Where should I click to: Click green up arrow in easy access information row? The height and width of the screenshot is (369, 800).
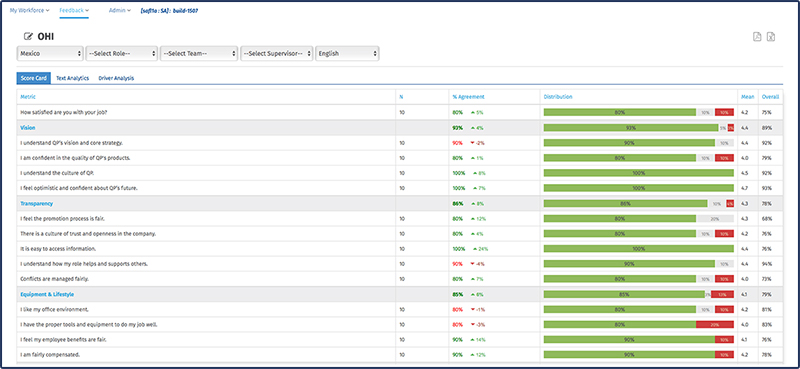coord(475,249)
